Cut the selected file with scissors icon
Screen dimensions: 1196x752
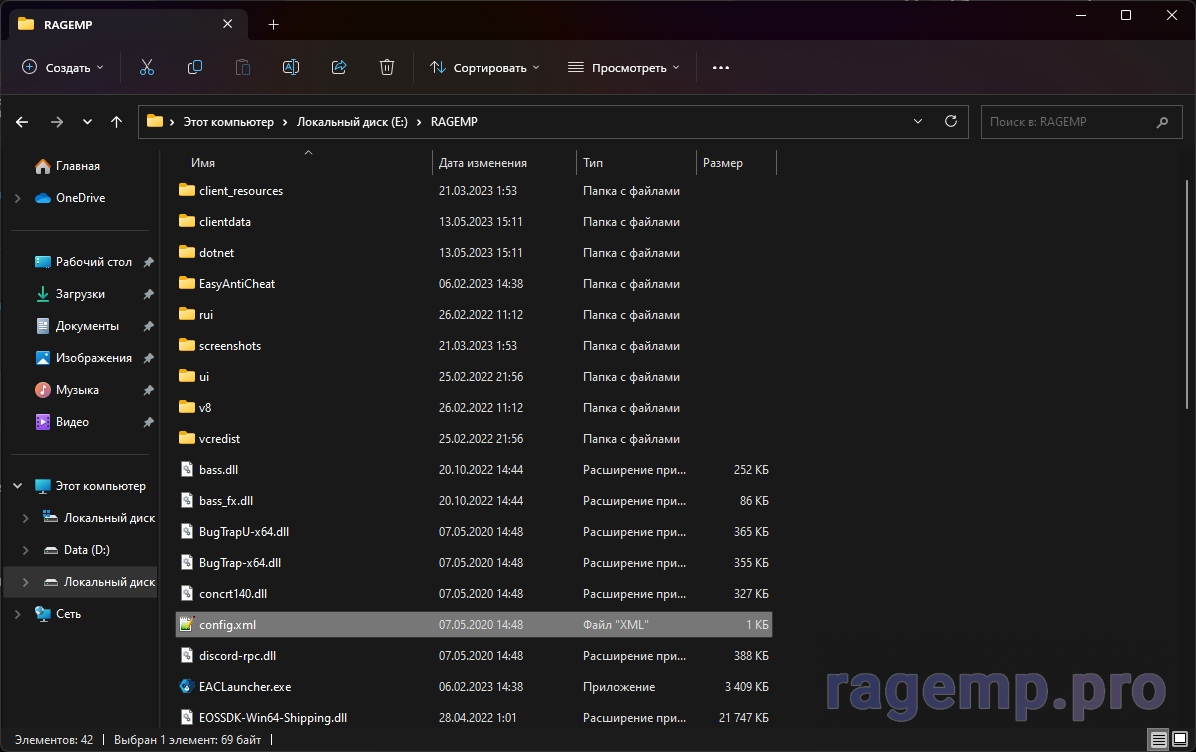(x=147, y=67)
